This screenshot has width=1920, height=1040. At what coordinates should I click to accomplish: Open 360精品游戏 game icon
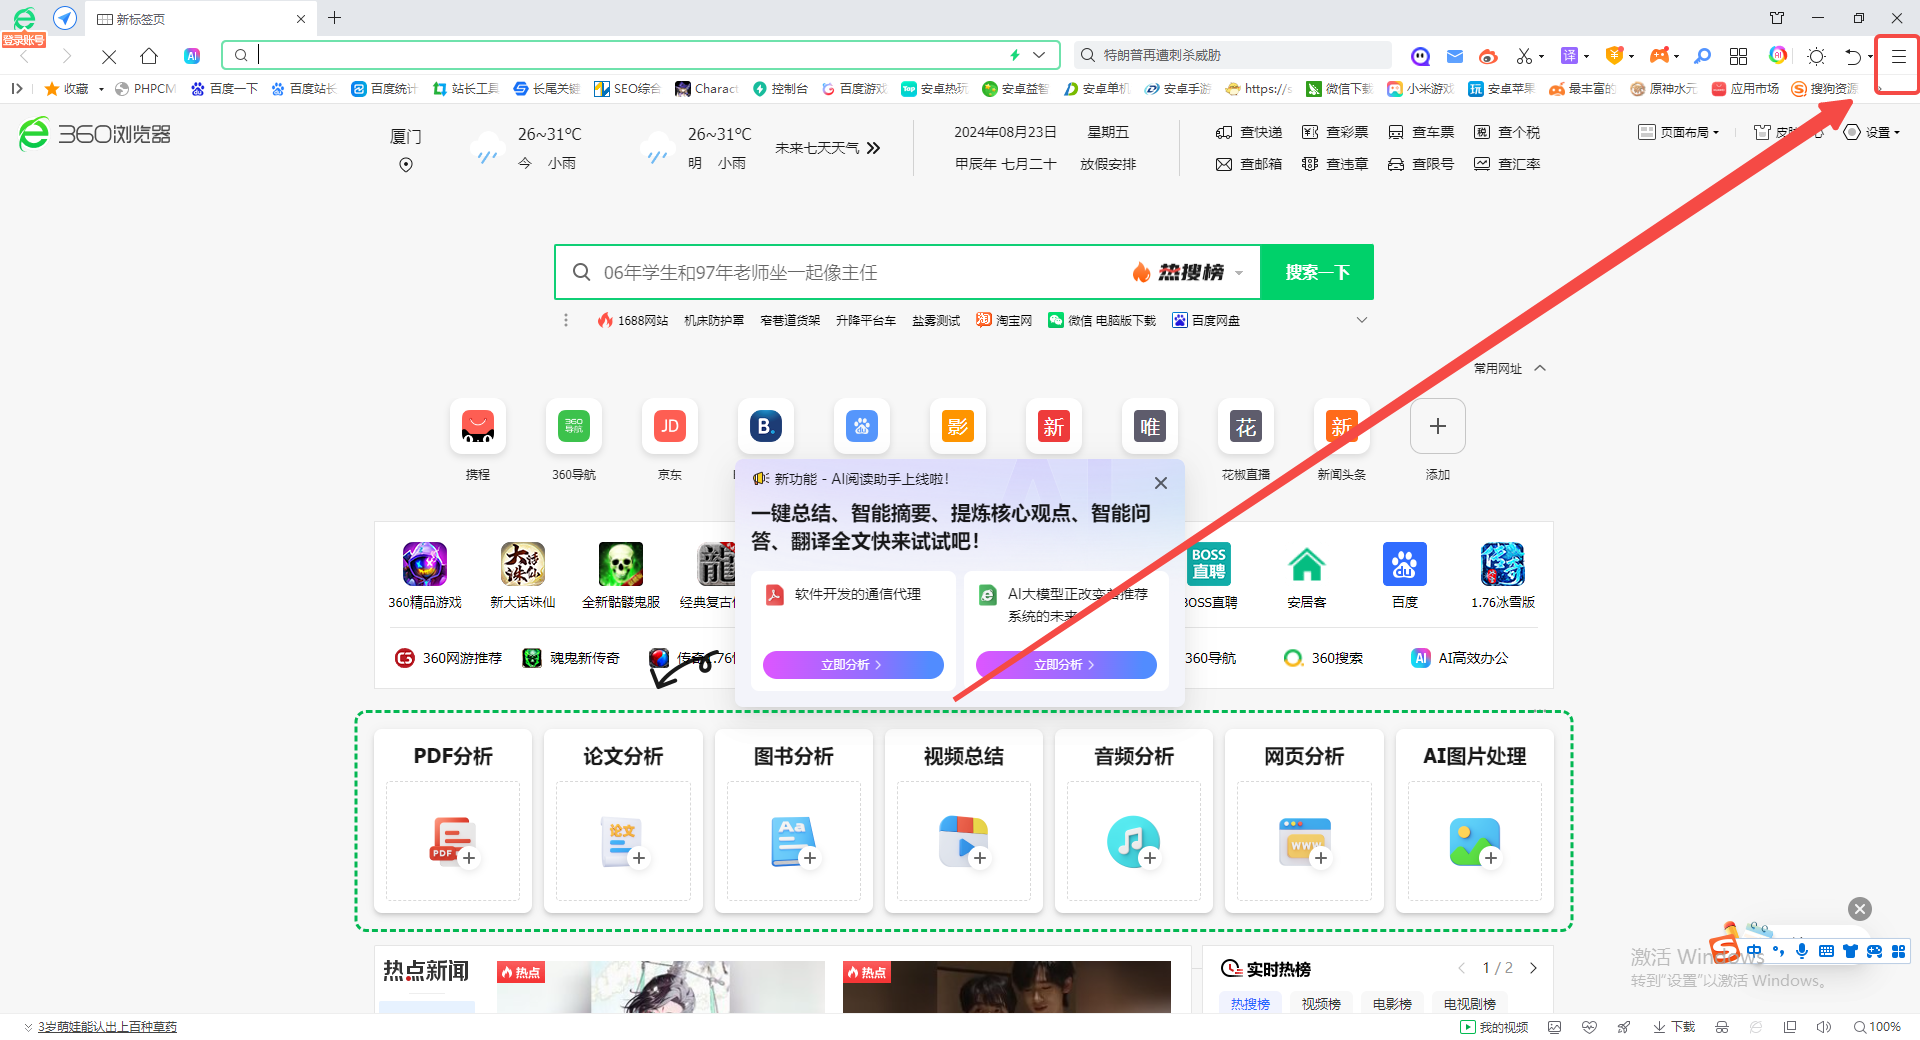click(425, 565)
